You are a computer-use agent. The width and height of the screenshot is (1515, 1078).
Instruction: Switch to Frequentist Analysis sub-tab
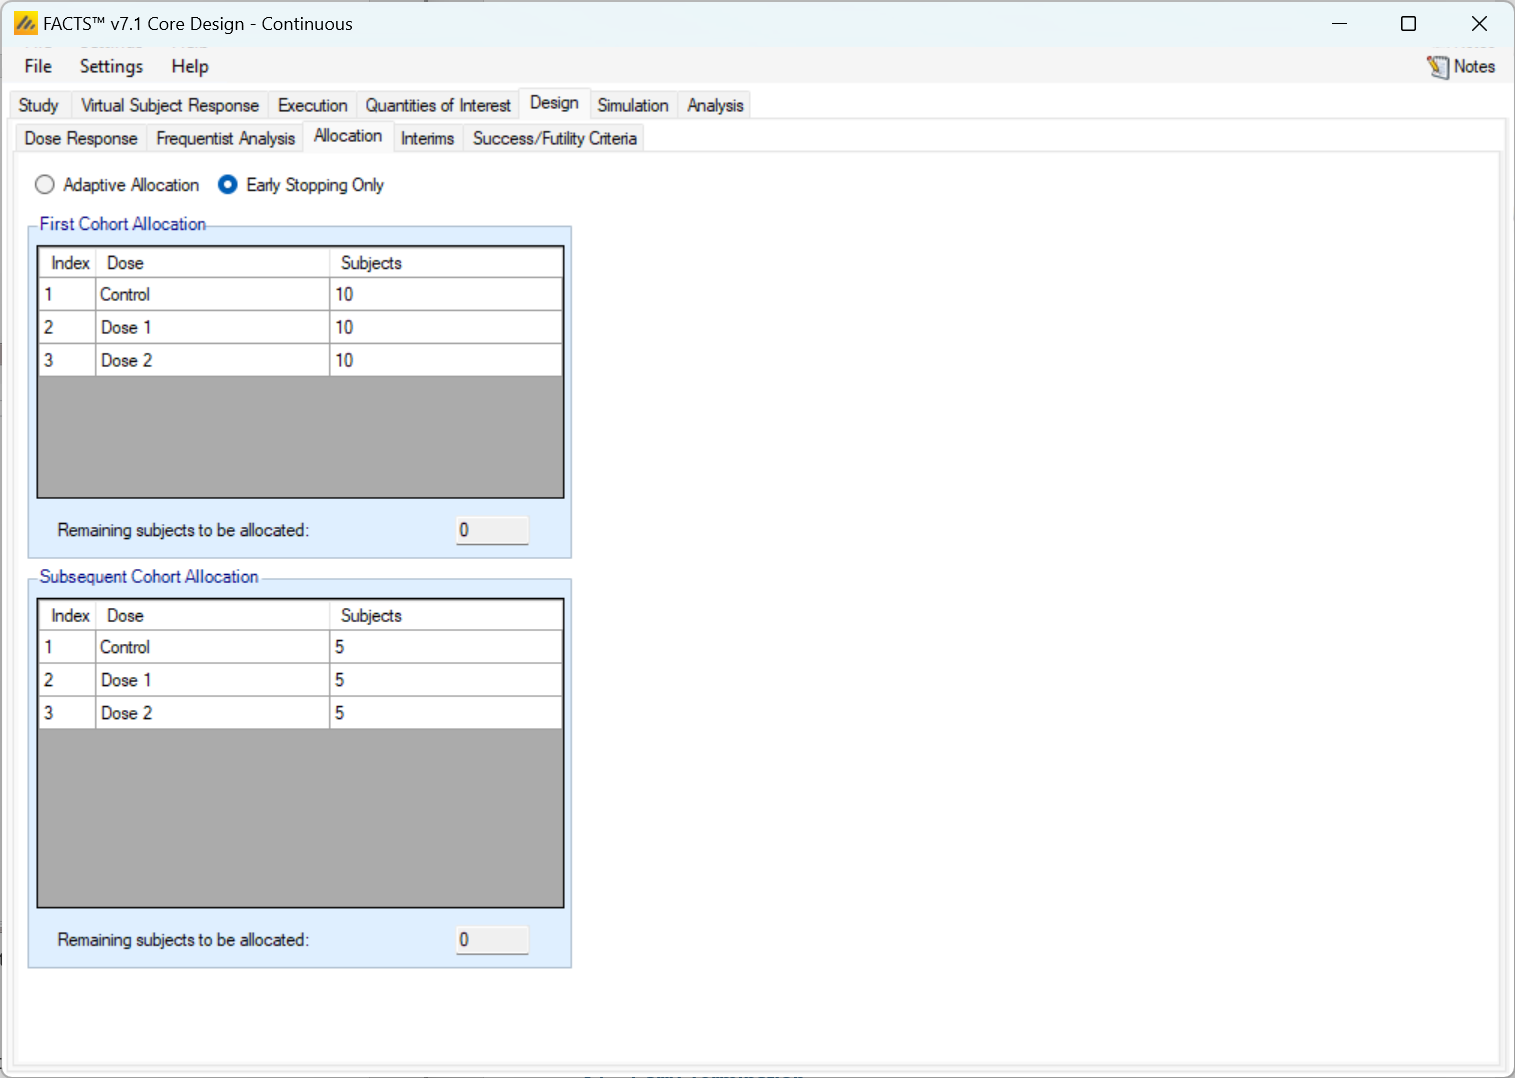(225, 139)
